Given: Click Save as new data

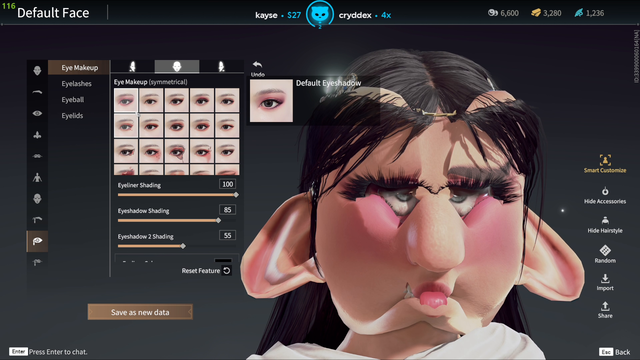Looking at the screenshot, I should tap(140, 312).
